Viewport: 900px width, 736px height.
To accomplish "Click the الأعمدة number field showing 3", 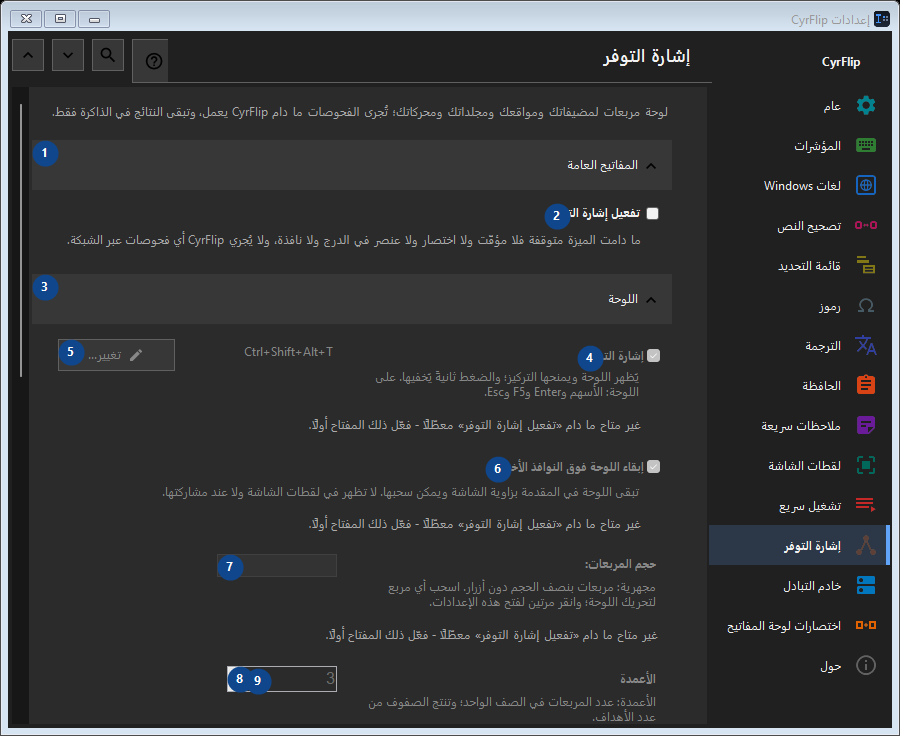I will pyautogui.click(x=282, y=679).
